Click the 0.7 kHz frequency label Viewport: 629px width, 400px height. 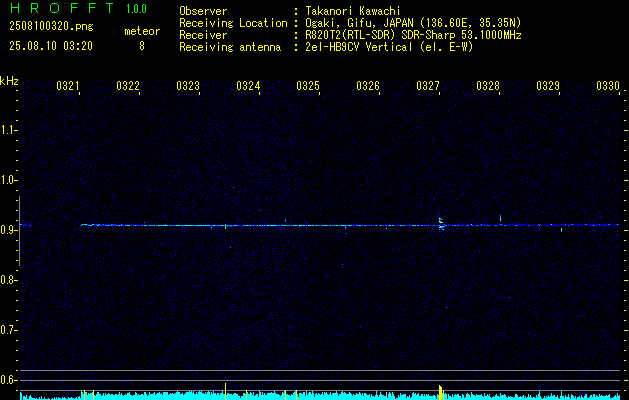(x=8, y=330)
